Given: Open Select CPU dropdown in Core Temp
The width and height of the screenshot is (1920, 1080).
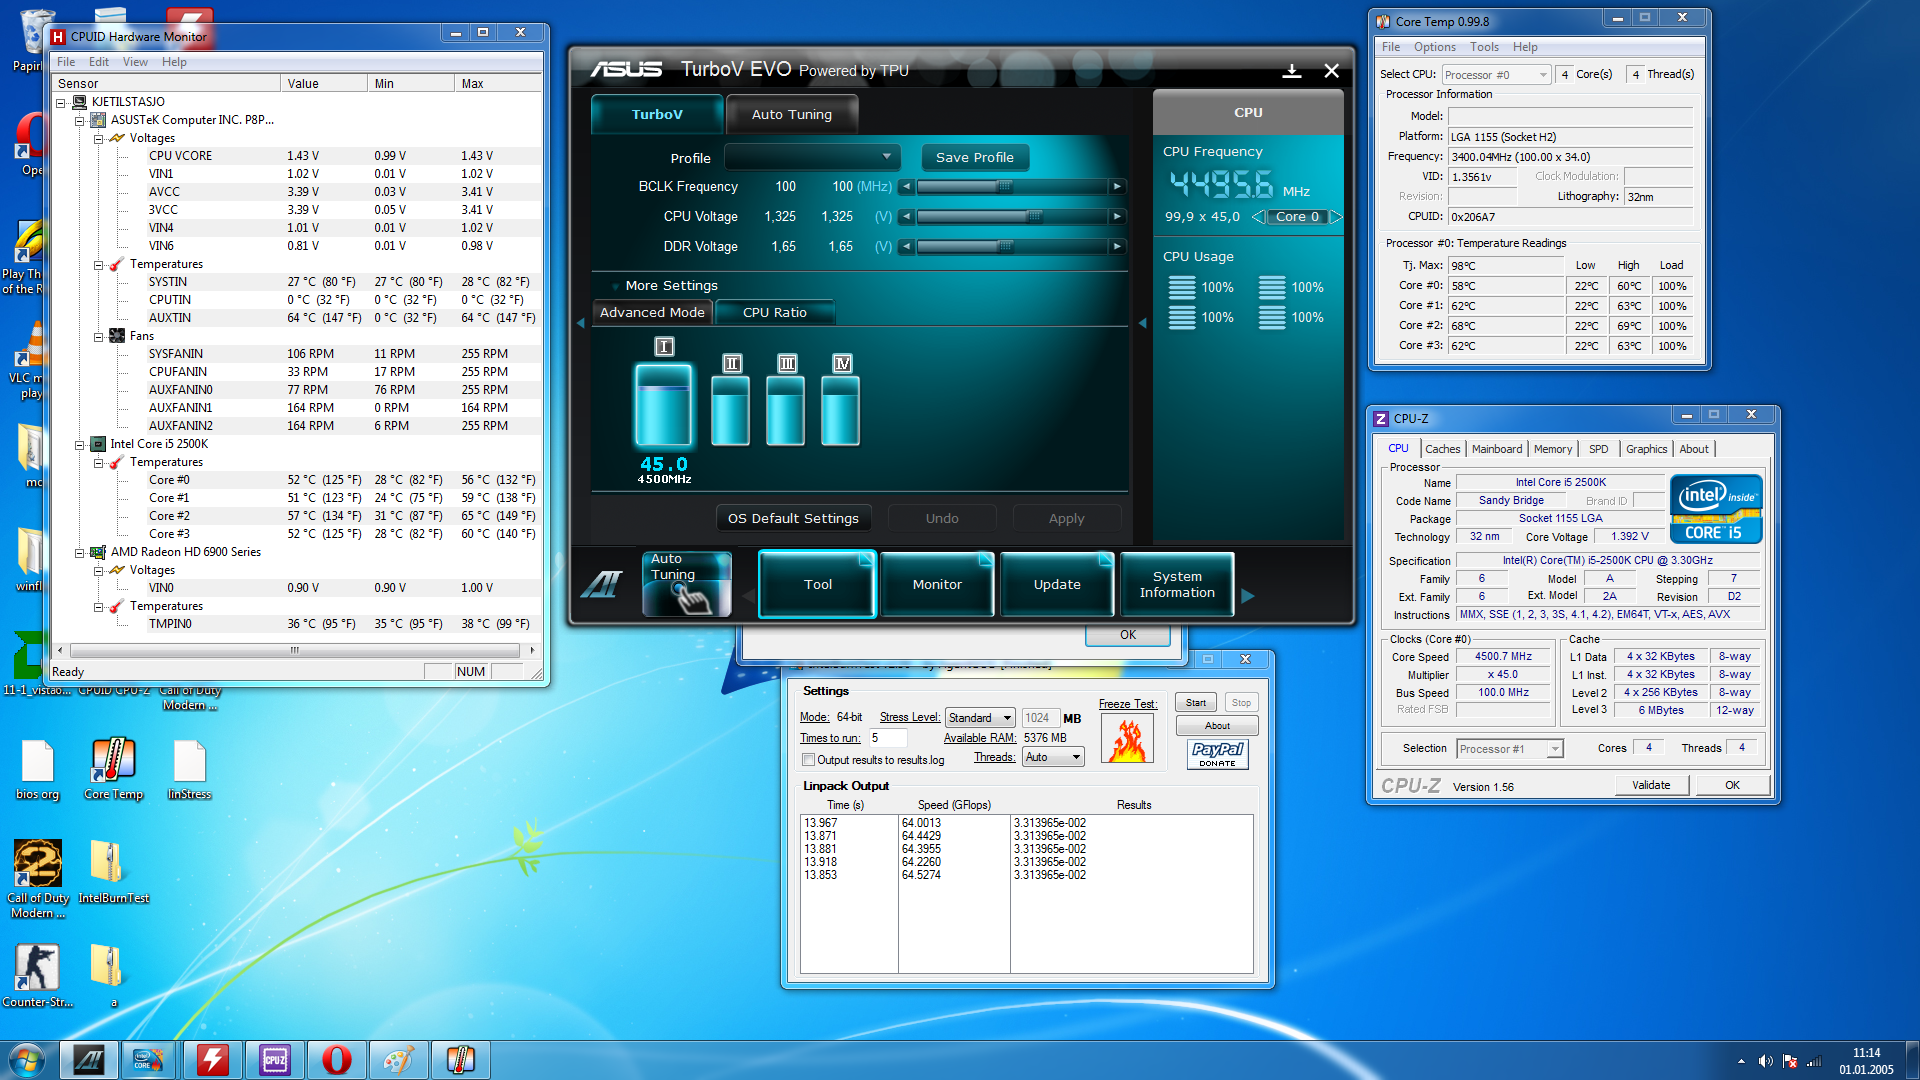Looking at the screenshot, I should pos(1496,75).
